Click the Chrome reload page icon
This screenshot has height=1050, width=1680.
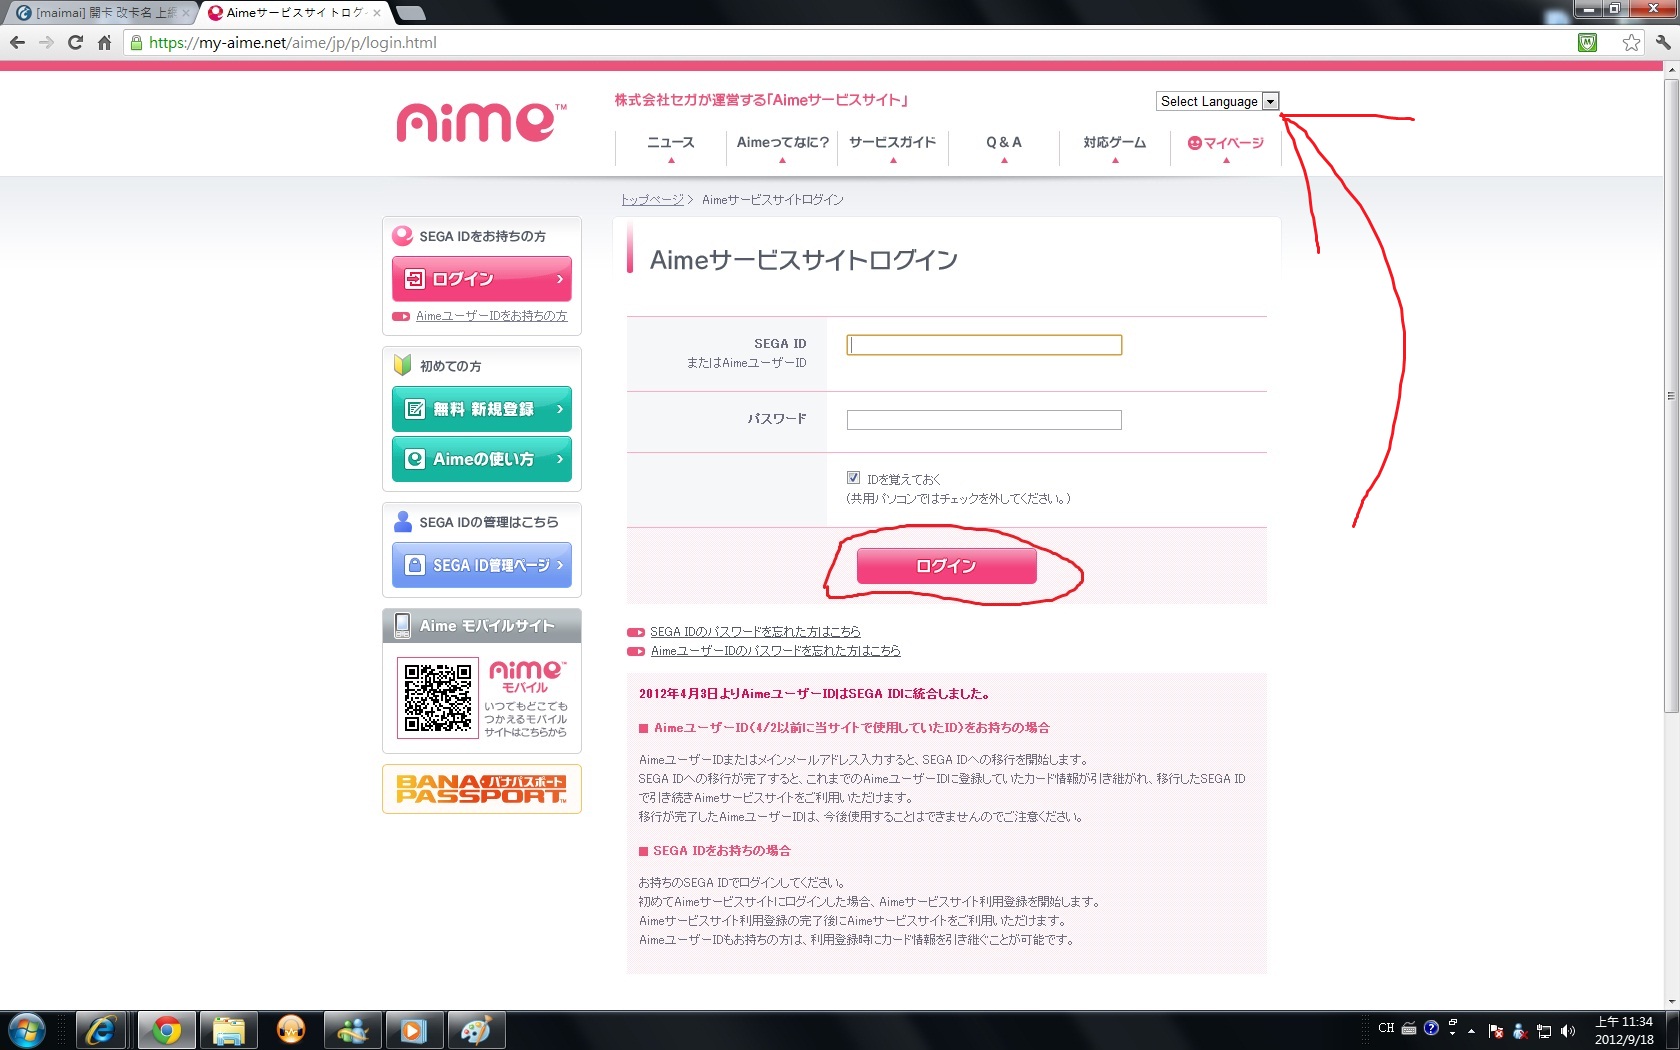[75, 42]
